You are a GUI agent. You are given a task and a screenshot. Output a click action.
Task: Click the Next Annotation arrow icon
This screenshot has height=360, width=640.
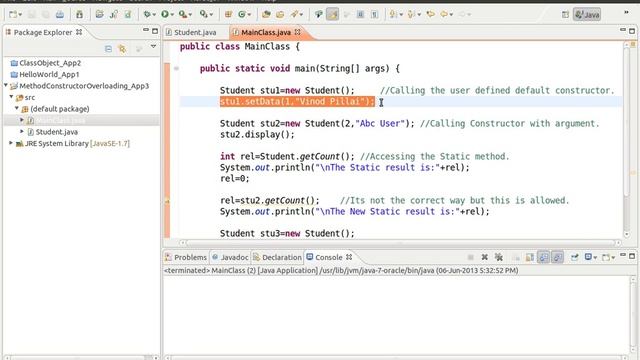pos(393,15)
